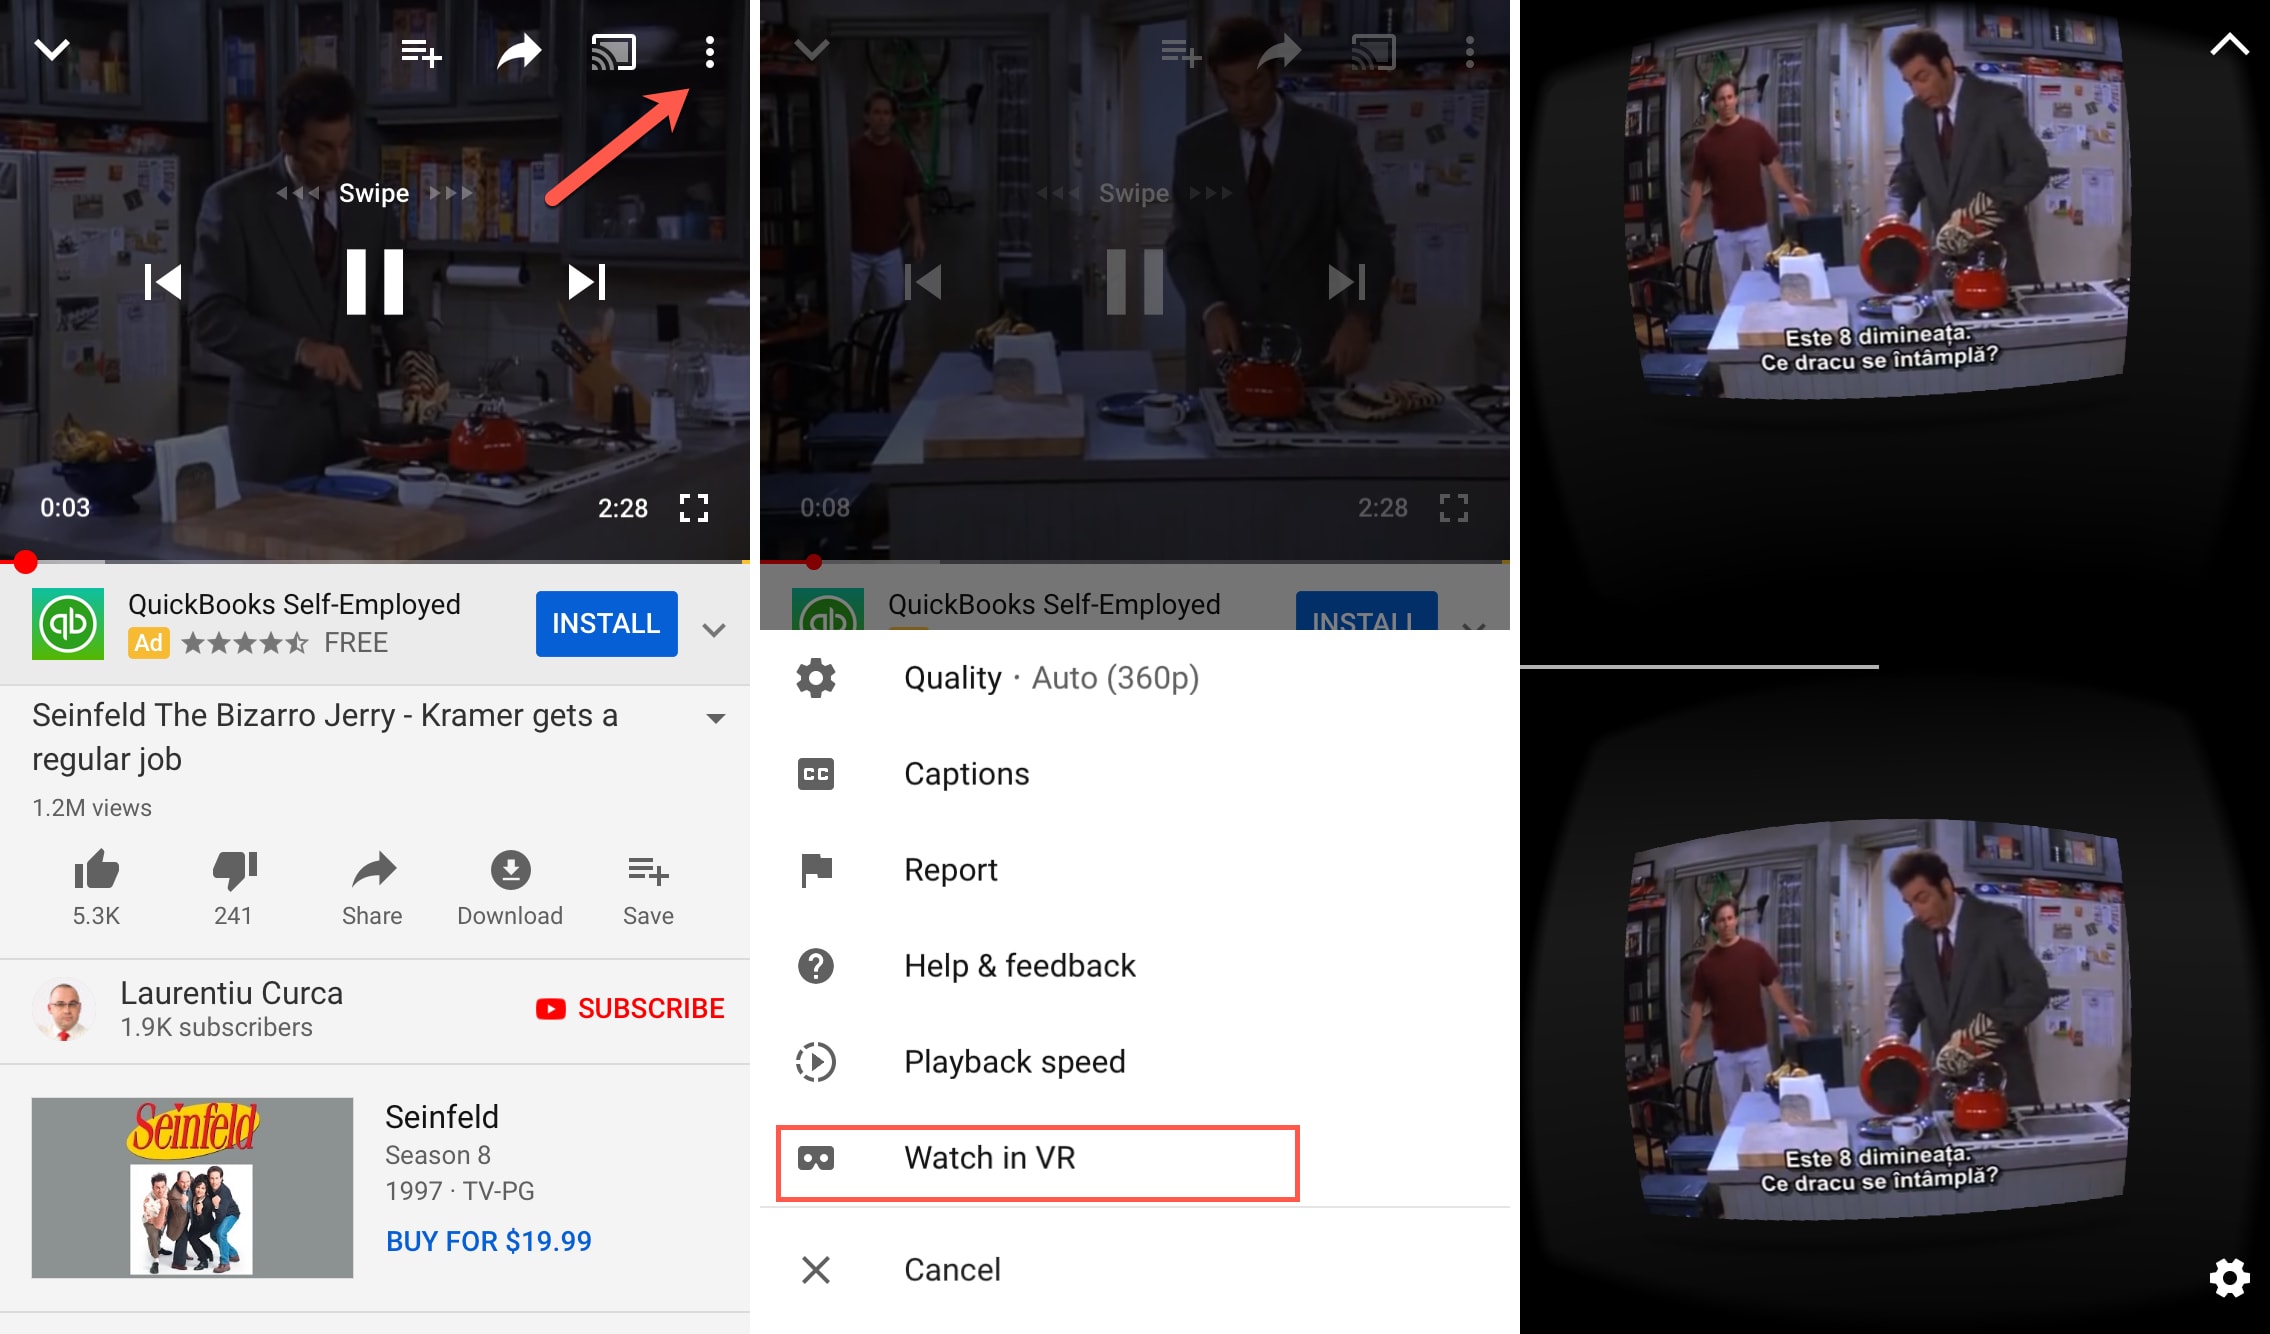The height and width of the screenshot is (1334, 2270).
Task: Skip to the previous video
Action: (163, 282)
